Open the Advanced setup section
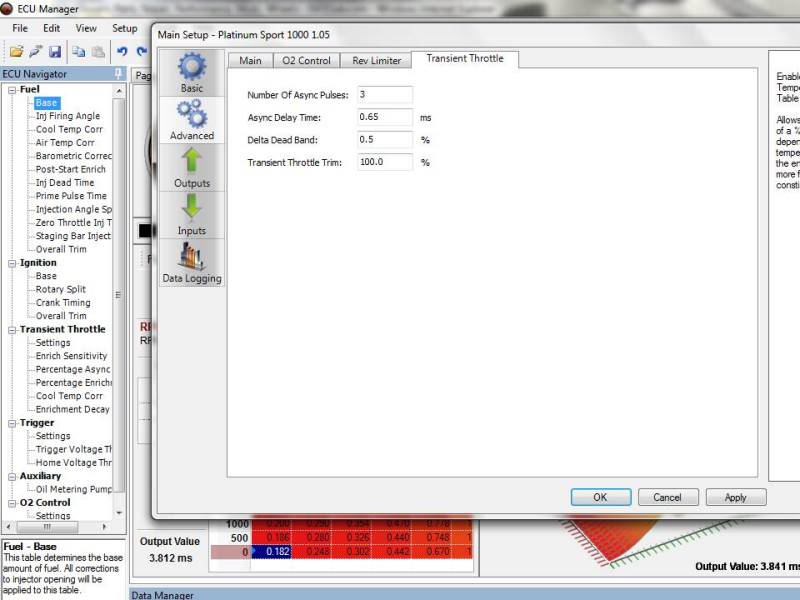800x600 pixels. pyautogui.click(x=192, y=120)
